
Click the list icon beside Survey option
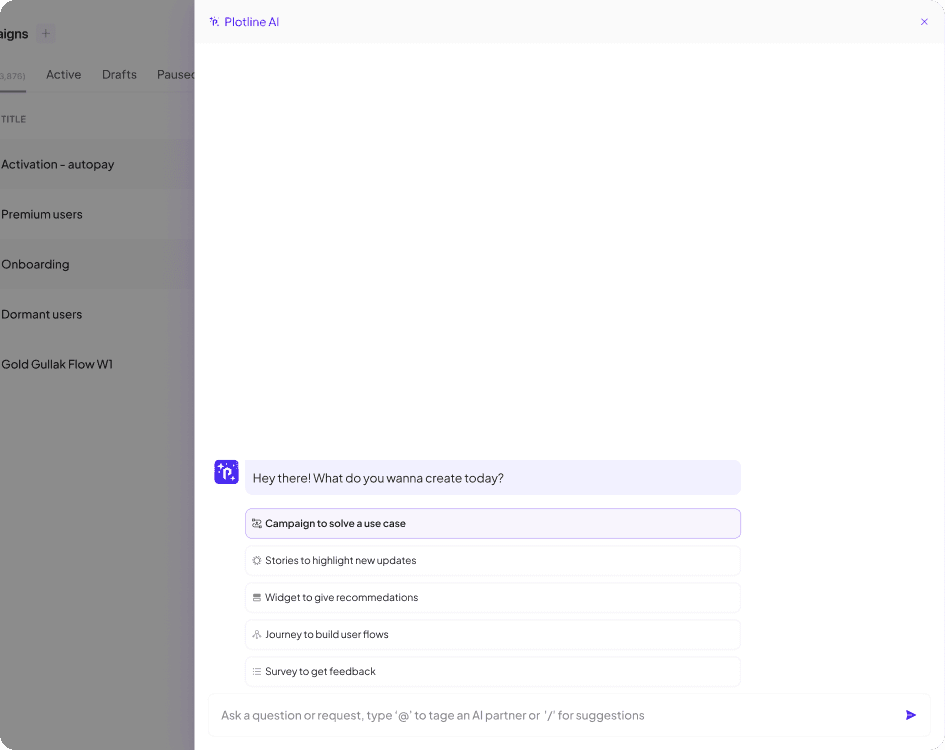(x=257, y=672)
